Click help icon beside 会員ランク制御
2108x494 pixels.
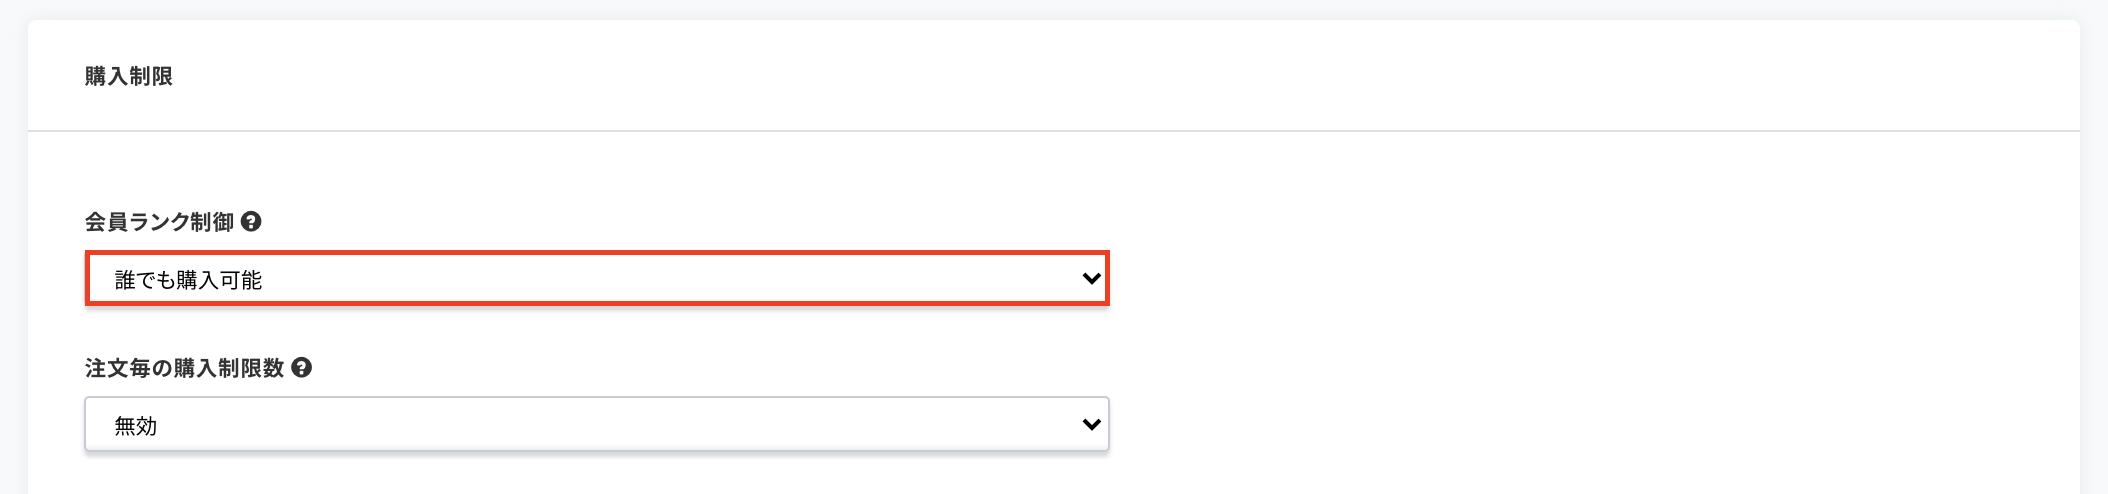click(x=251, y=222)
